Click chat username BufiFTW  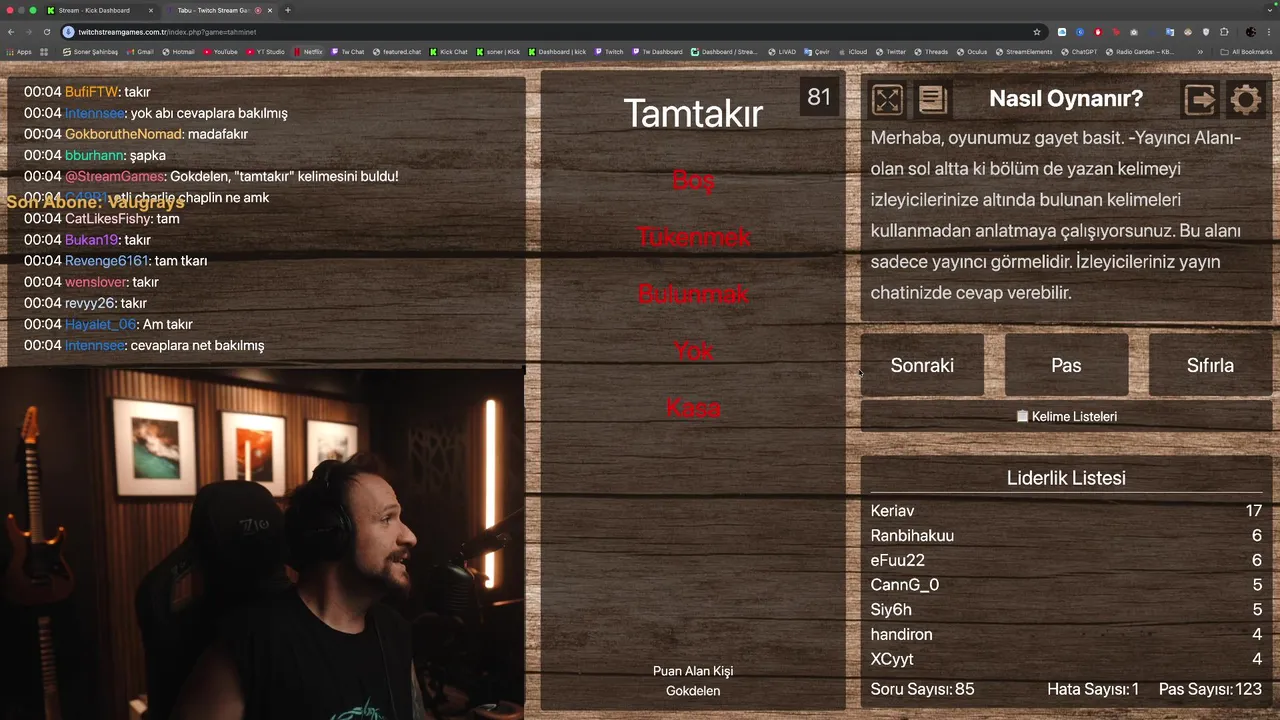click(x=91, y=92)
